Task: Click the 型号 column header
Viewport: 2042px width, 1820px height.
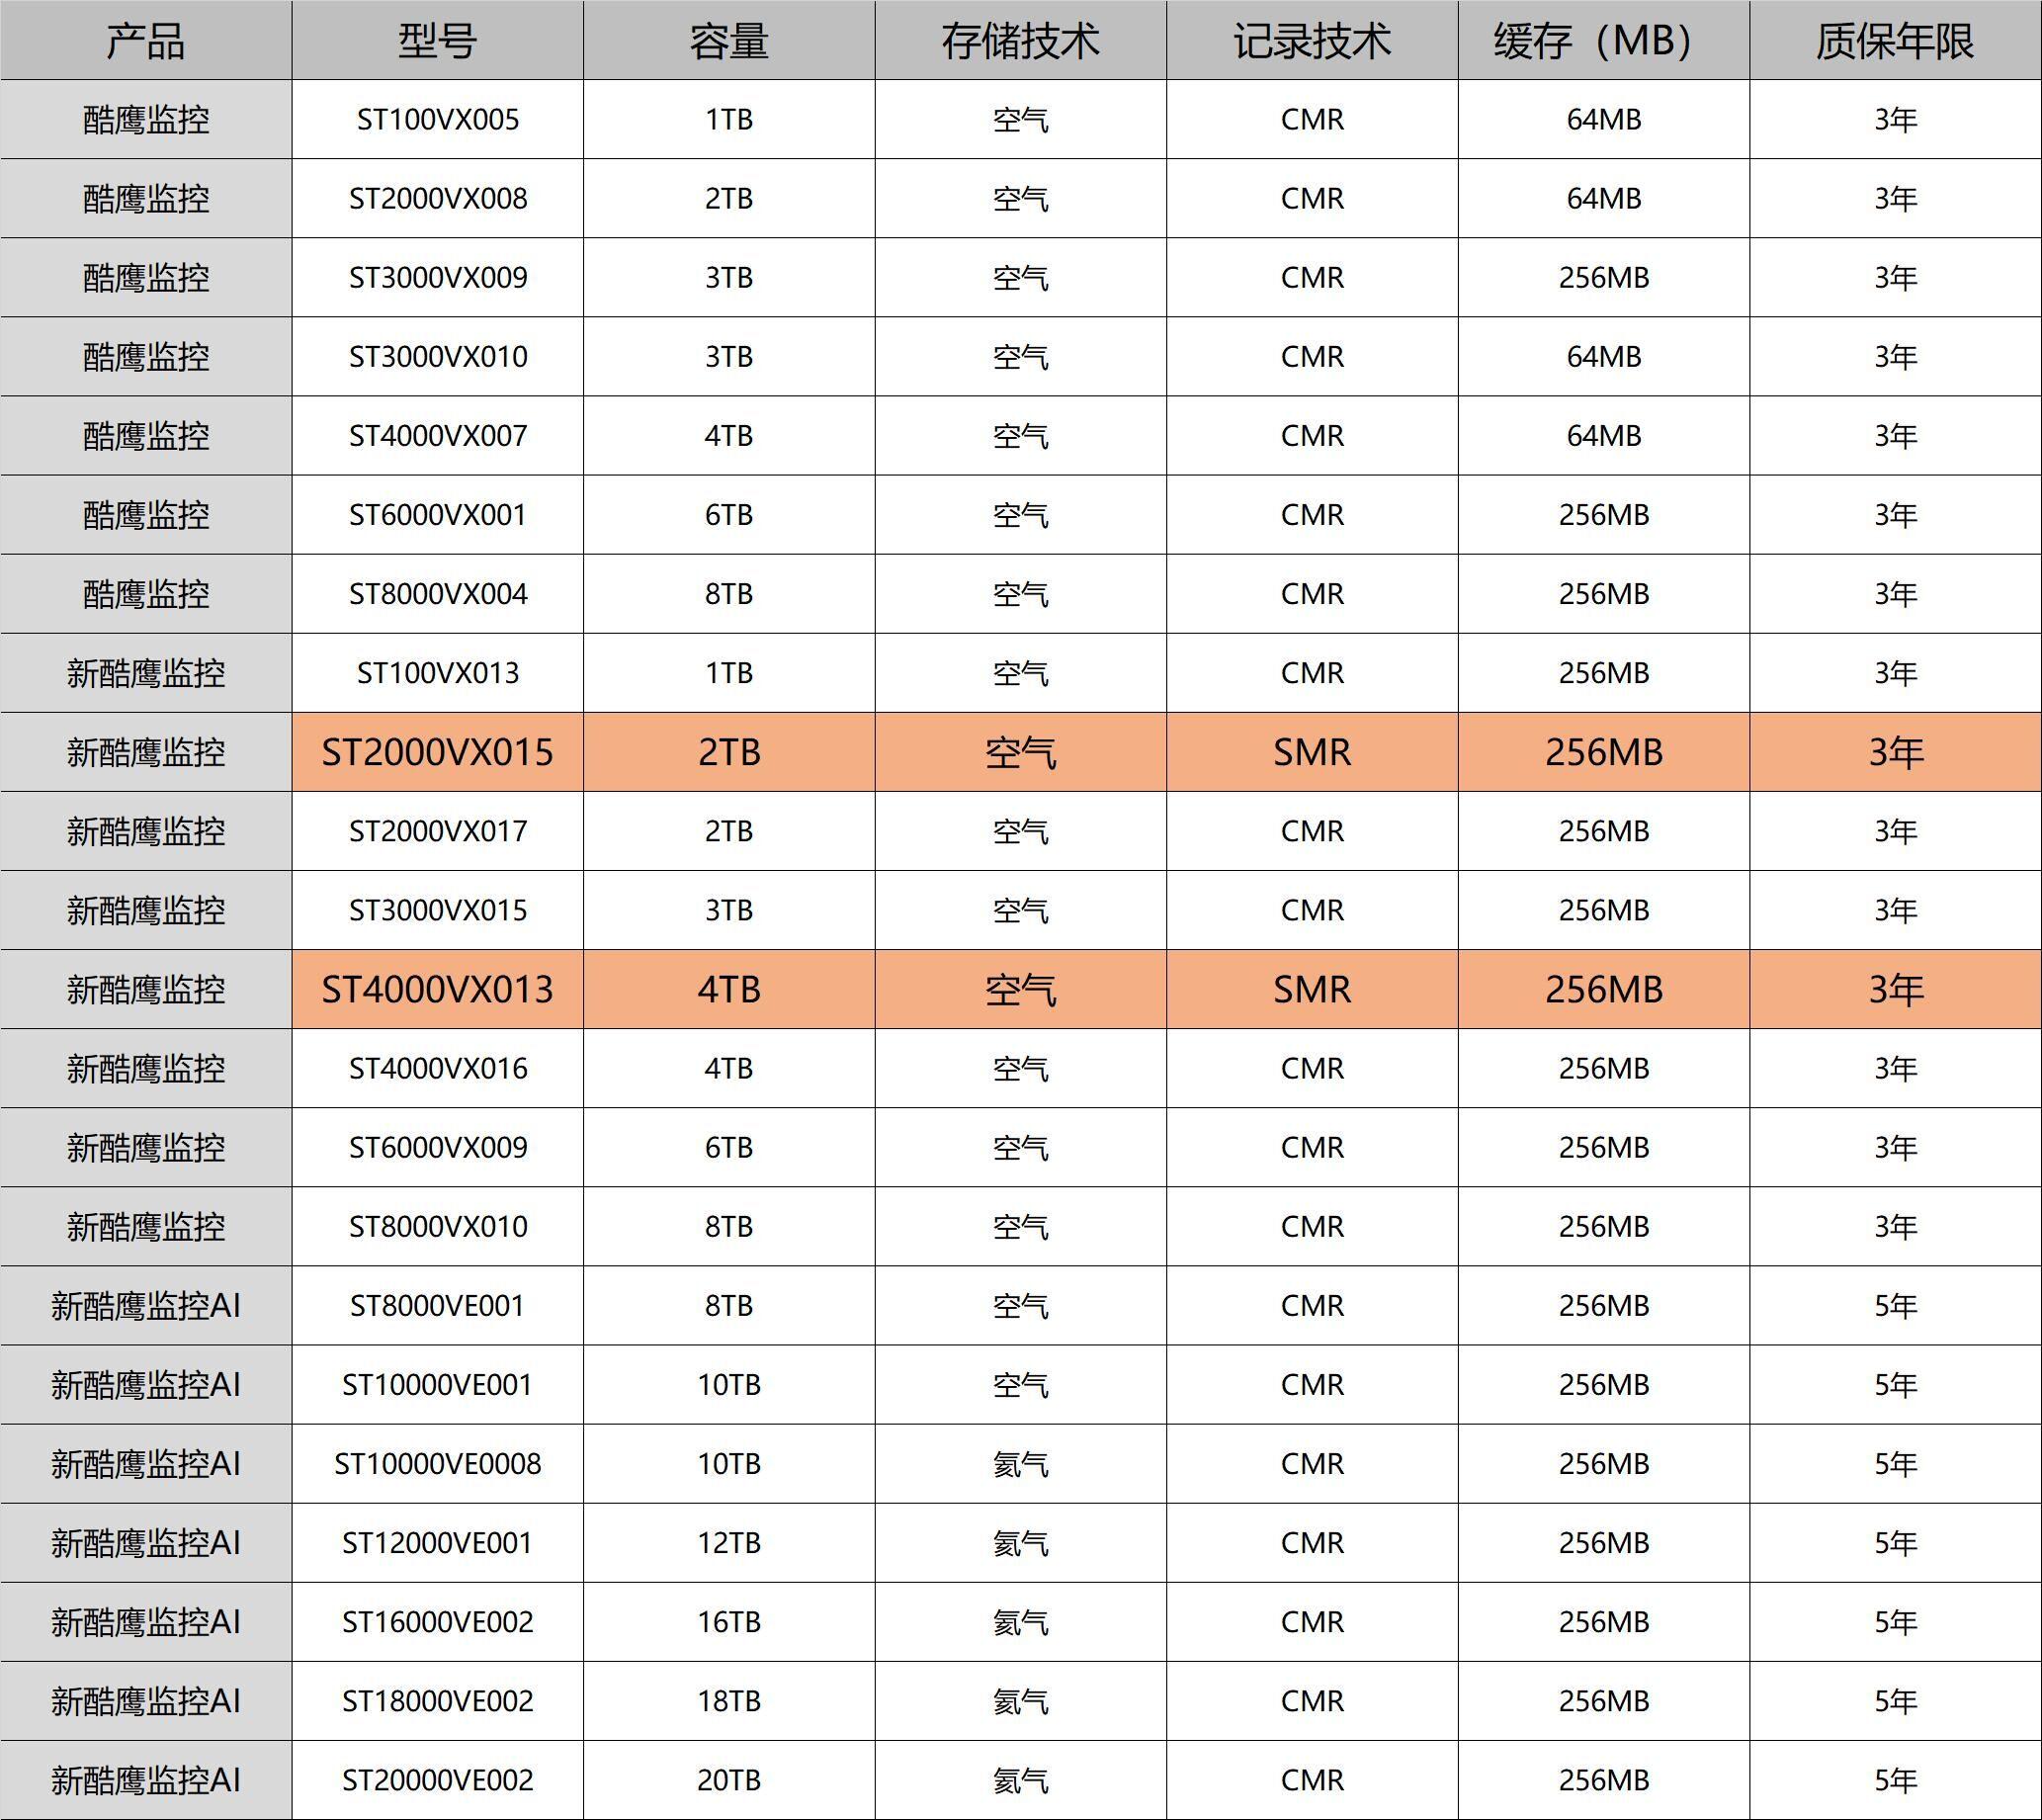Action: tap(435, 40)
